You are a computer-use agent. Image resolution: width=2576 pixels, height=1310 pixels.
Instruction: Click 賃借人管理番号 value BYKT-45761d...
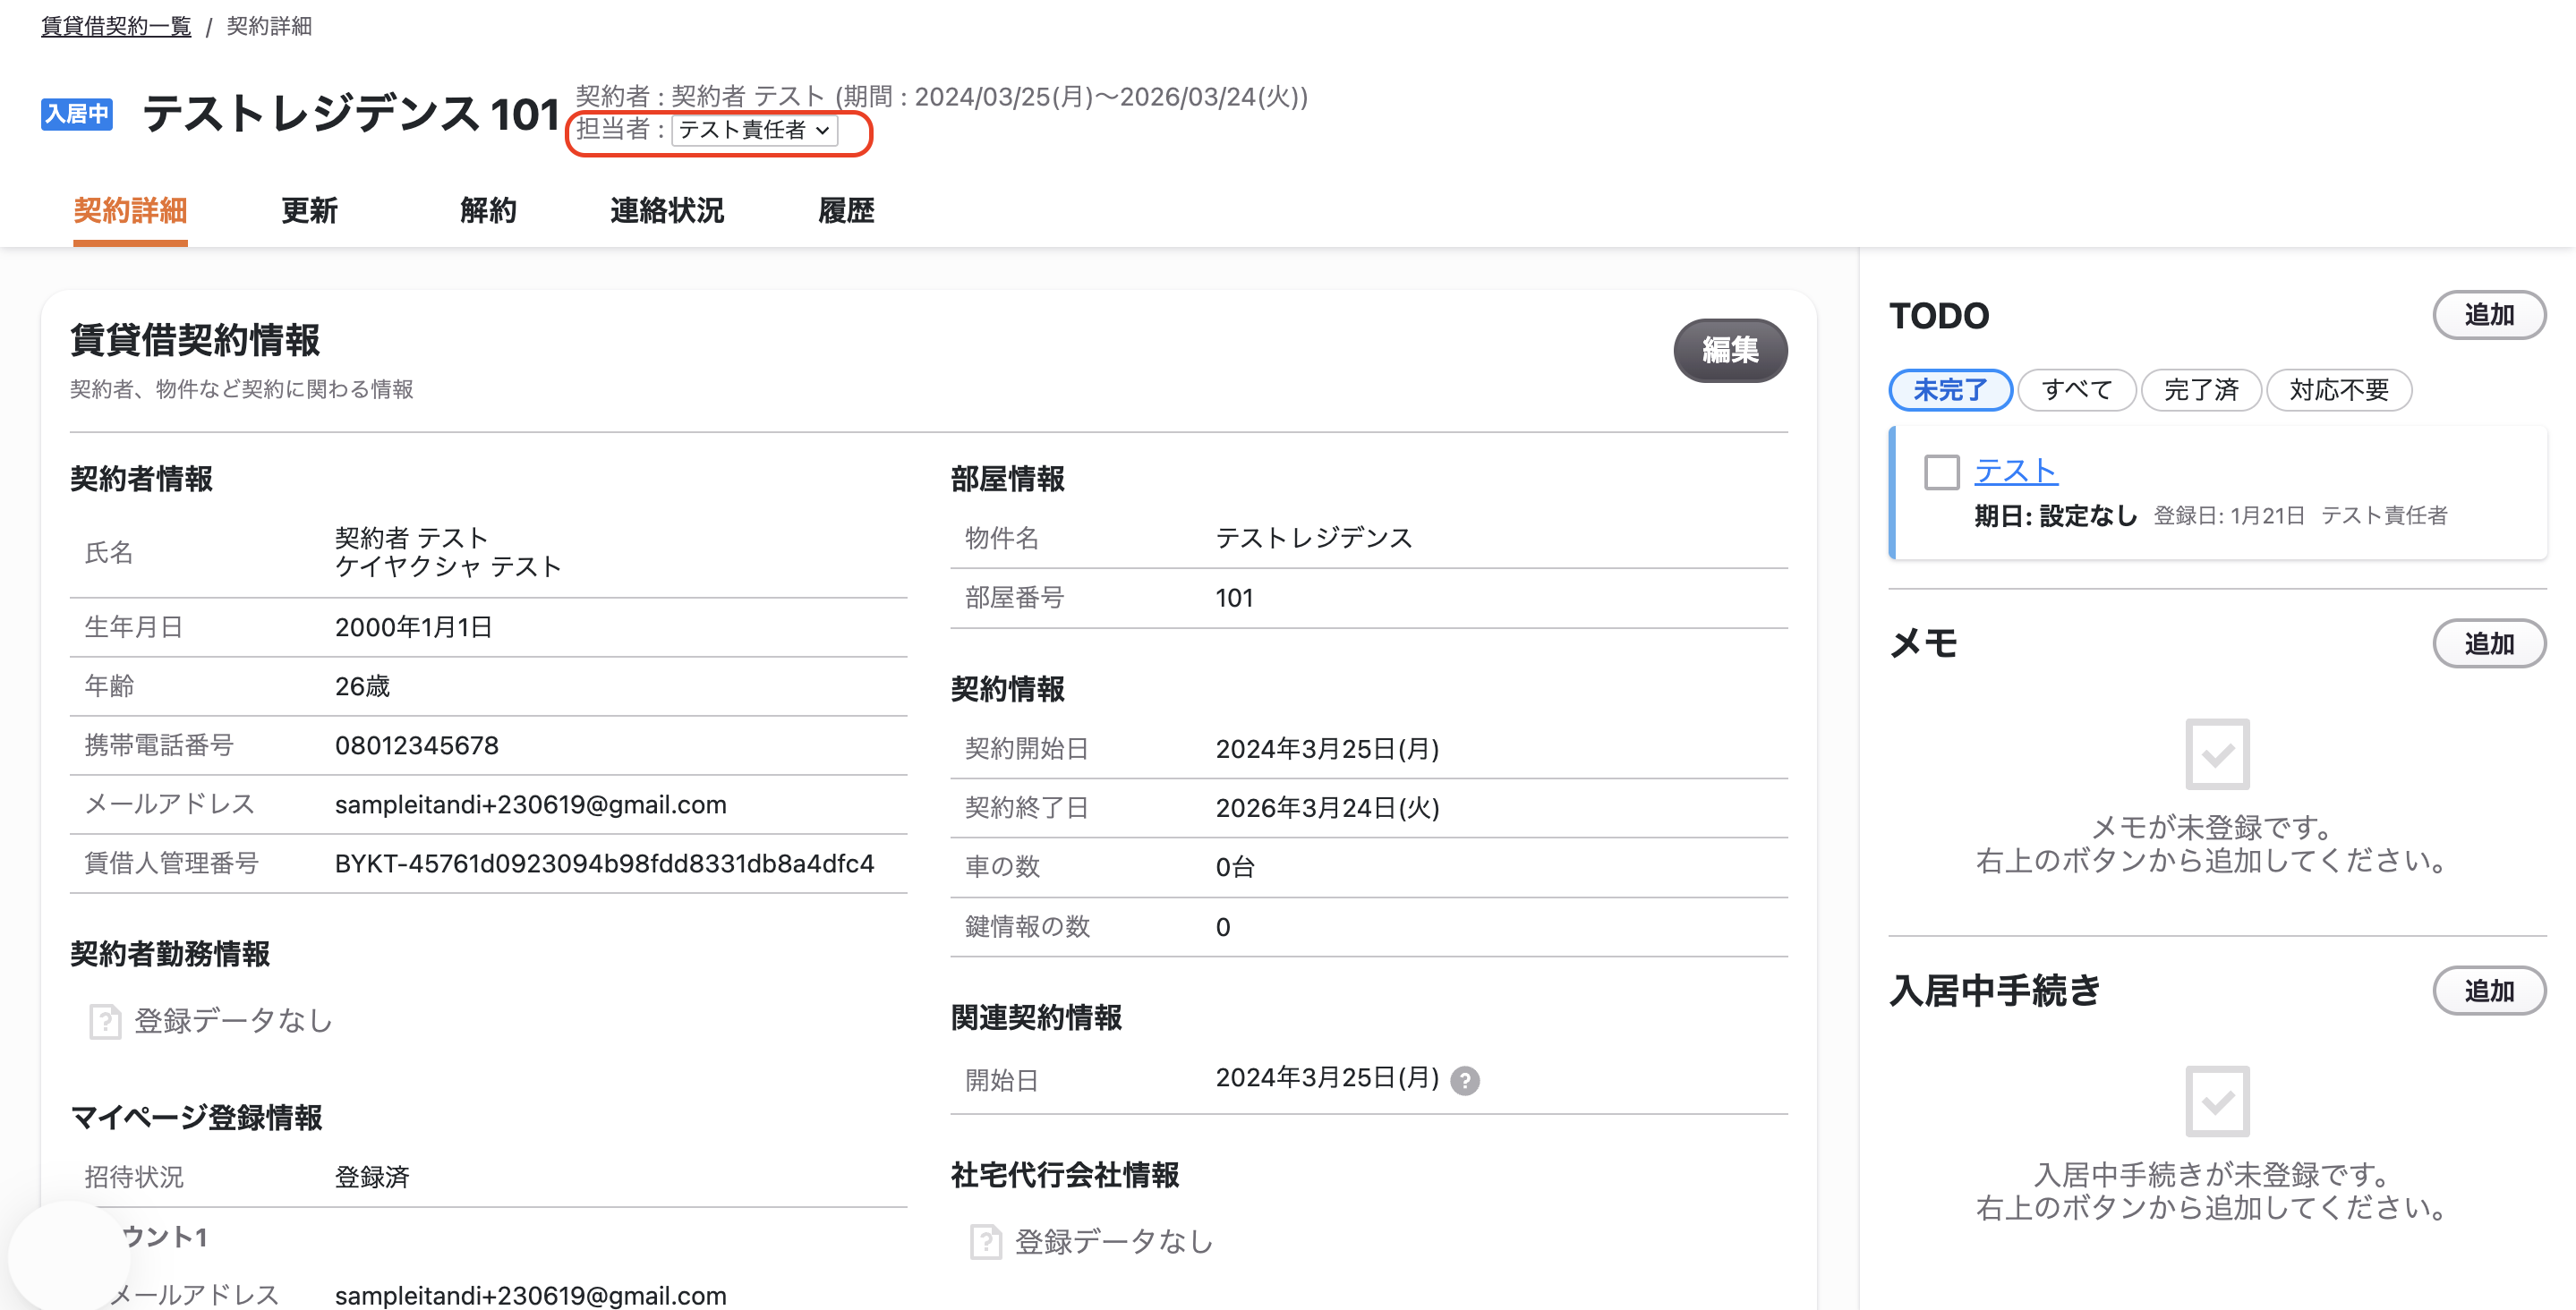point(604,863)
